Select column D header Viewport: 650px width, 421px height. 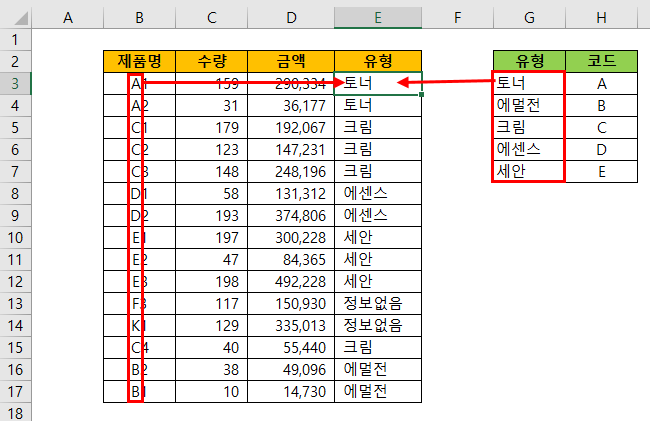tap(291, 18)
